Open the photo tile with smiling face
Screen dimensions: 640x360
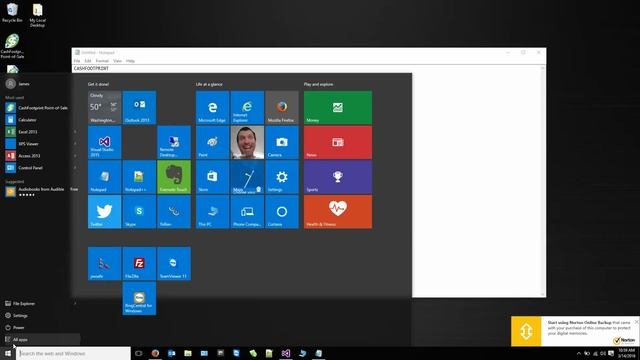[x=247, y=142]
